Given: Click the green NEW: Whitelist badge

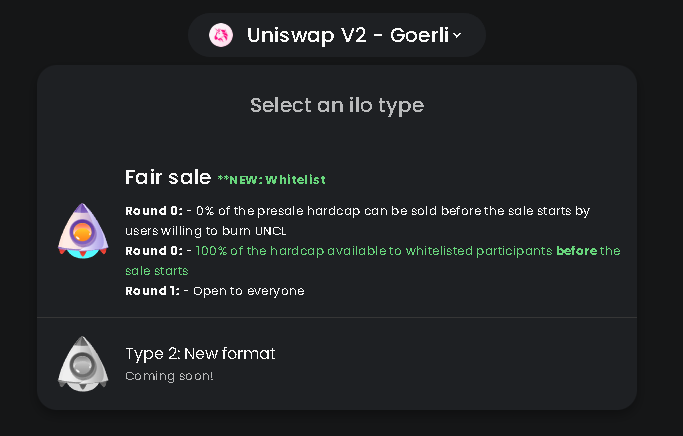Looking at the screenshot, I should [x=271, y=180].
